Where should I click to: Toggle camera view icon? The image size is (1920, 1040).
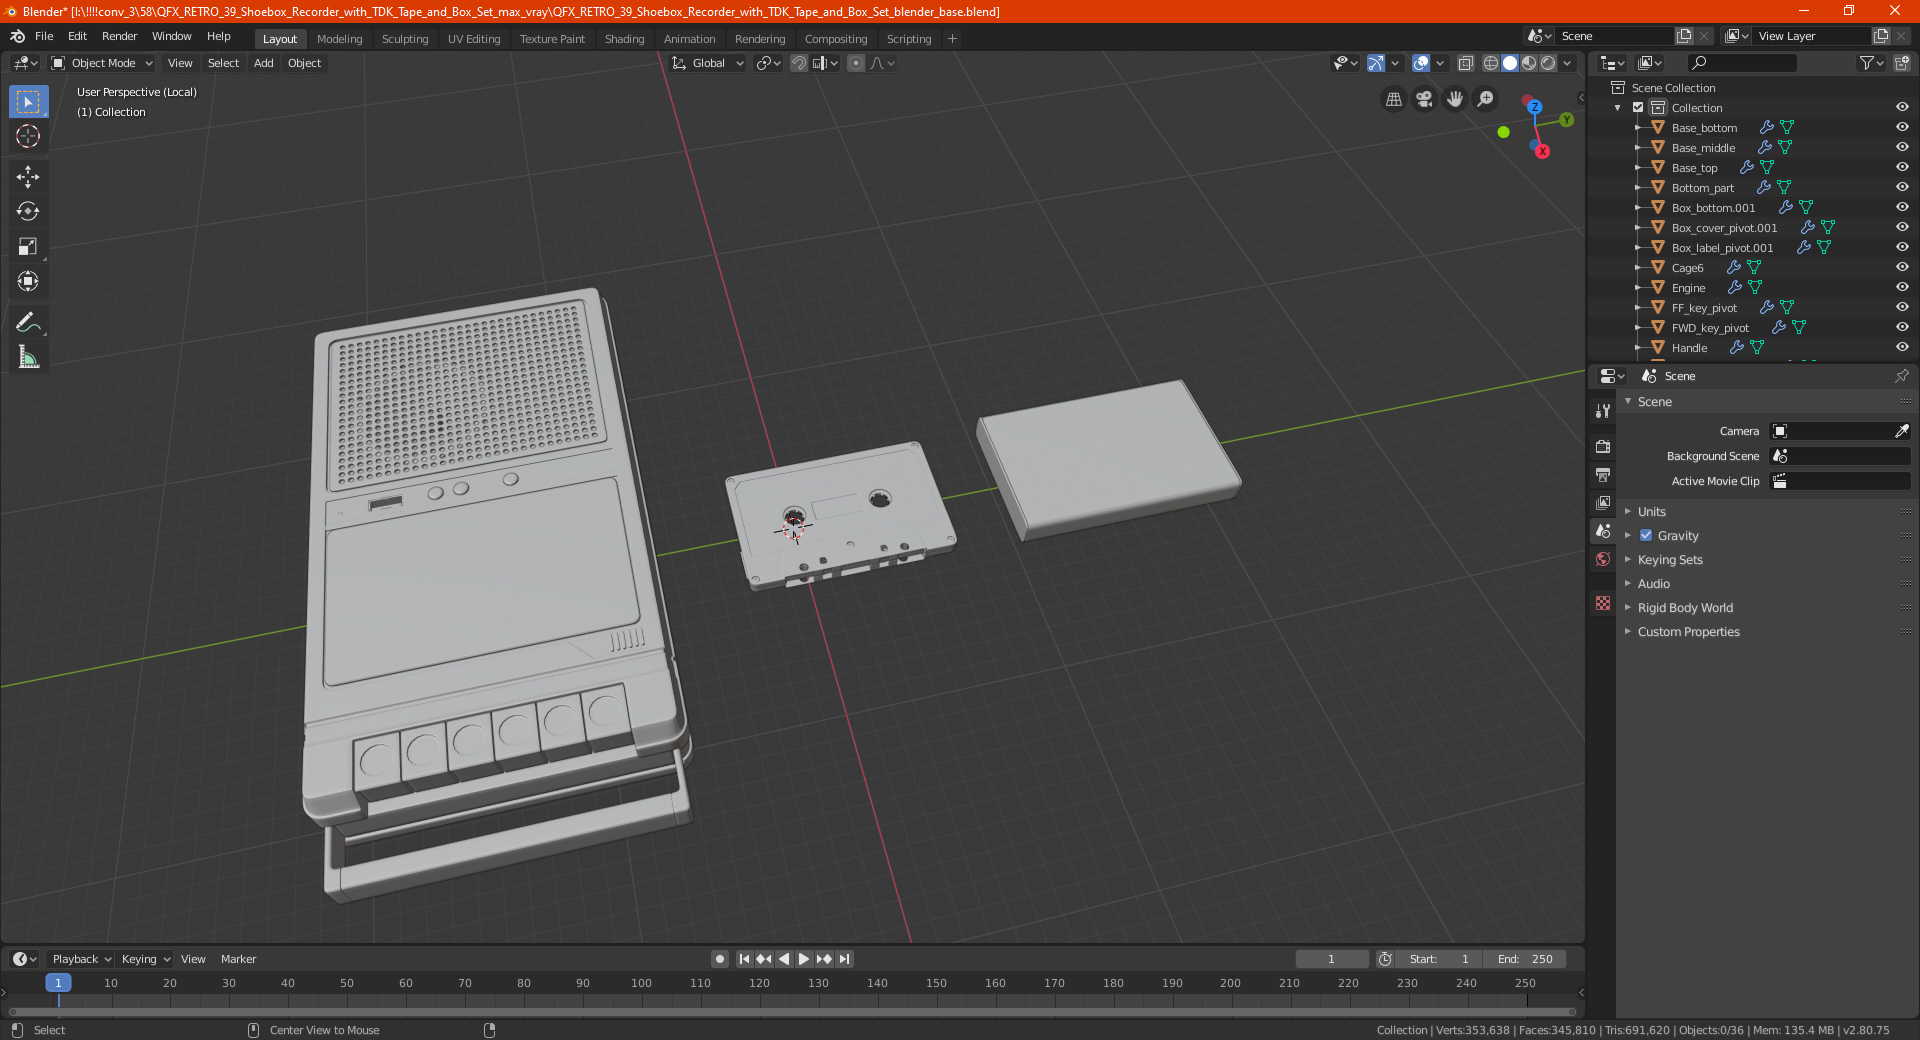[1424, 99]
